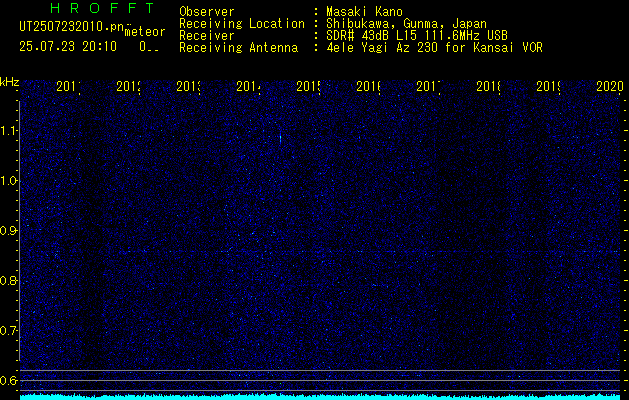Screen dimensions: 629x400
Task: Click the 2019 time marker
Action: (x=548, y=86)
